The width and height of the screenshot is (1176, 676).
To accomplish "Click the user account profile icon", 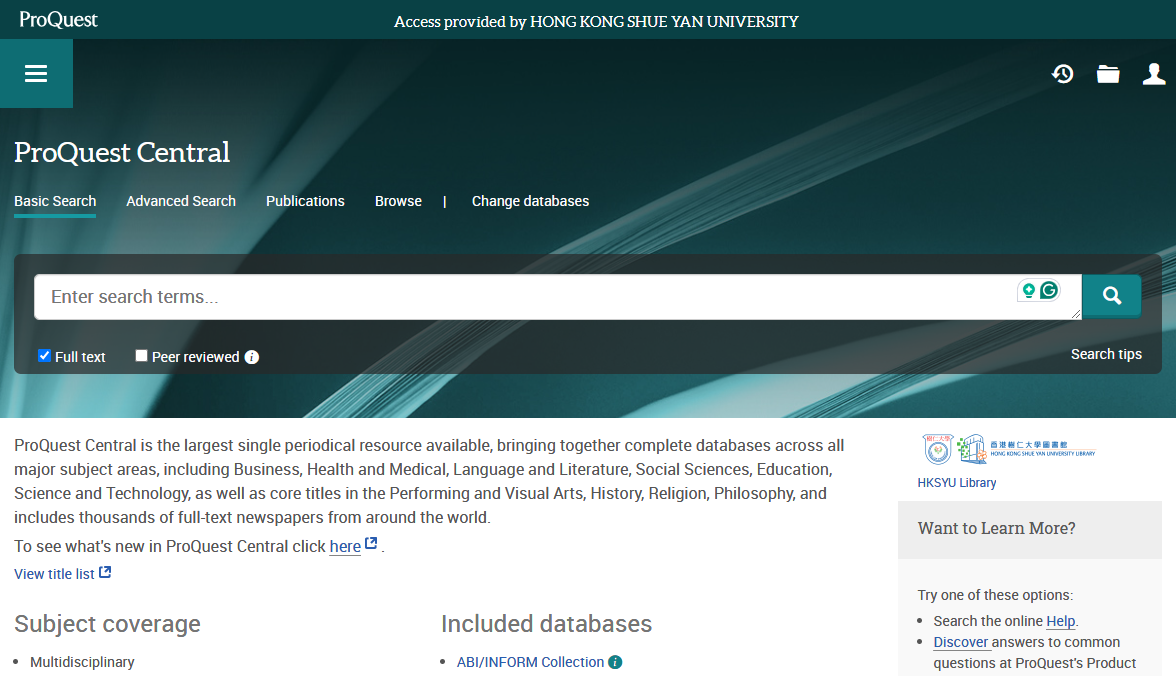I will 1154,74.
